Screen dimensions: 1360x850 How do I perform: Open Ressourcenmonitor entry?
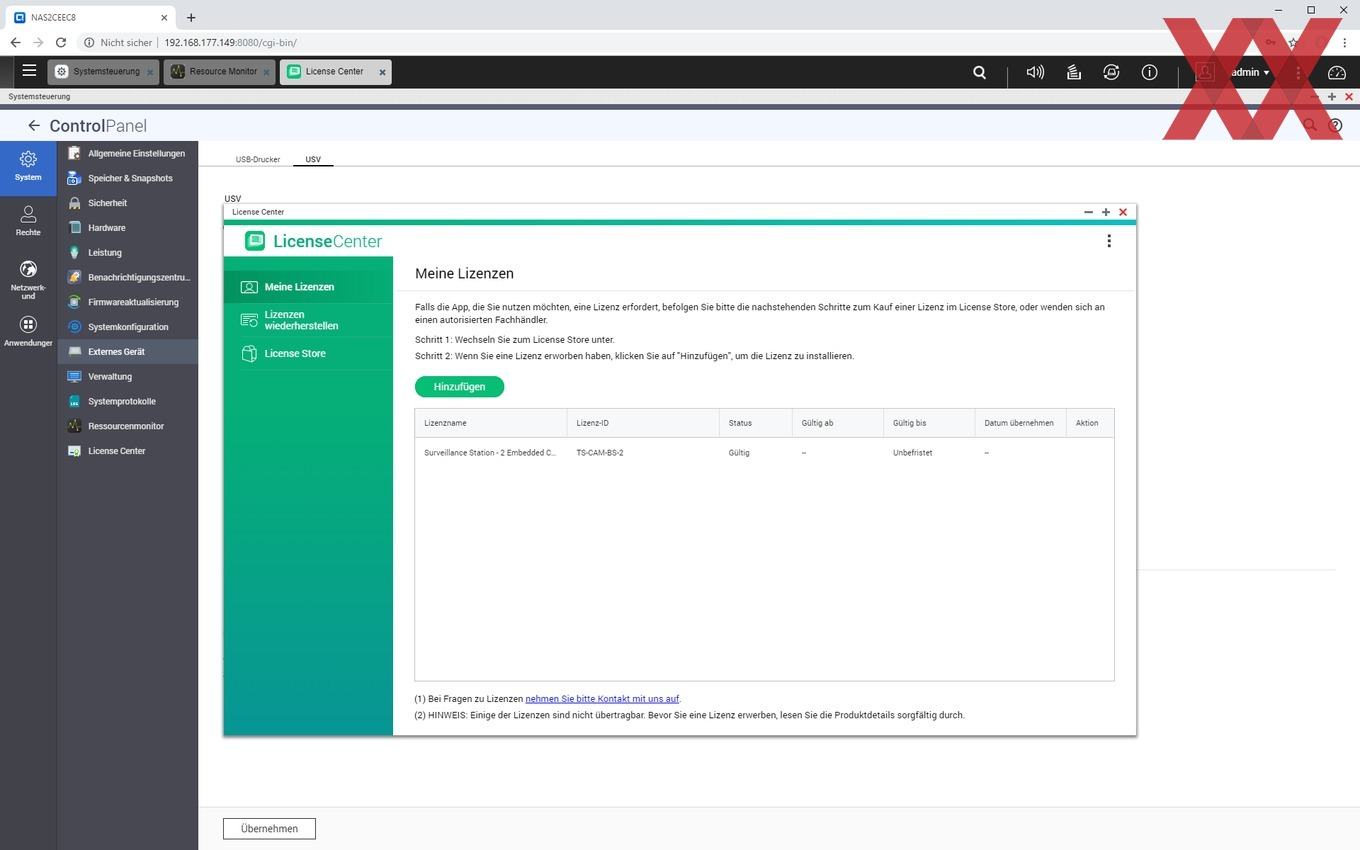pos(127,426)
